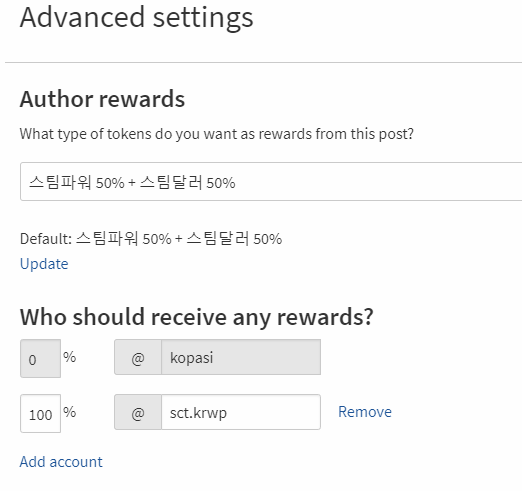Click the 'What type of tokens' question text

tap(217, 134)
